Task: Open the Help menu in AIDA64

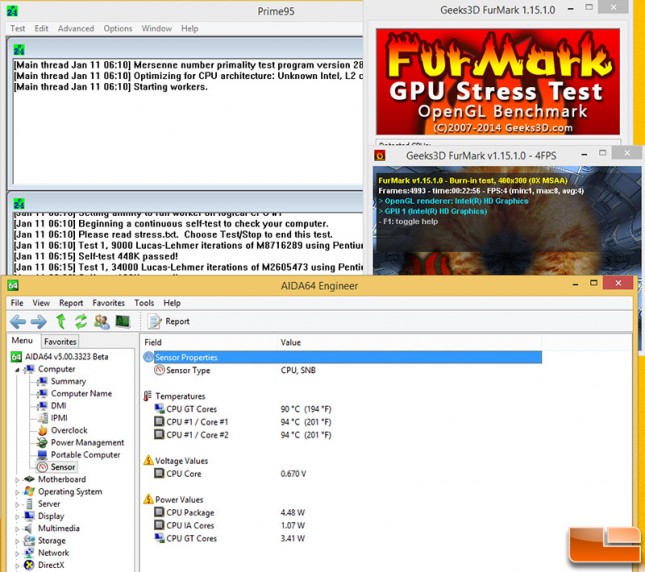Action: pyautogui.click(x=172, y=303)
